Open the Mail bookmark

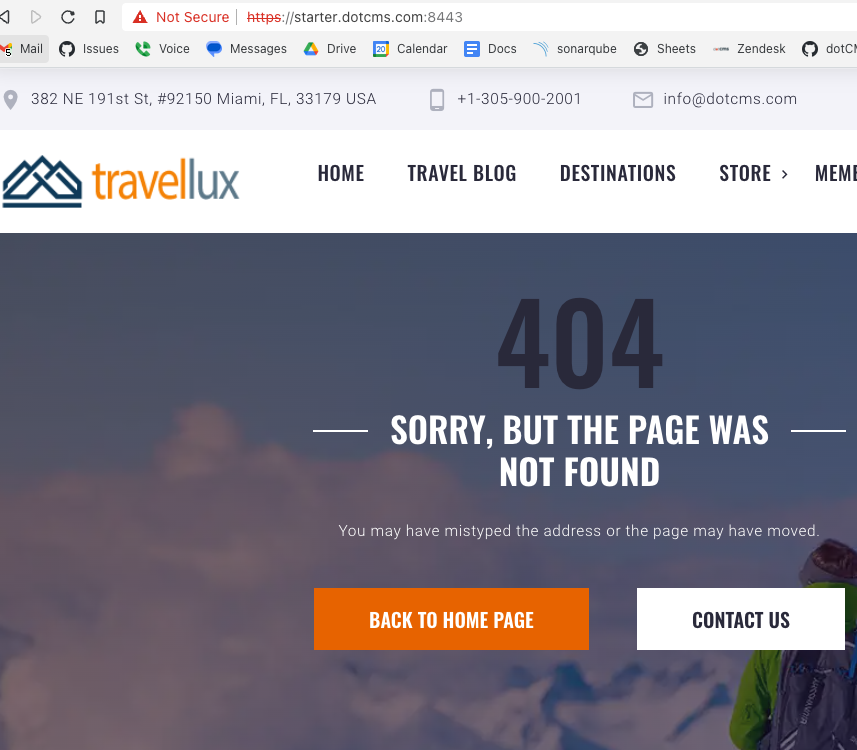pos(22,49)
